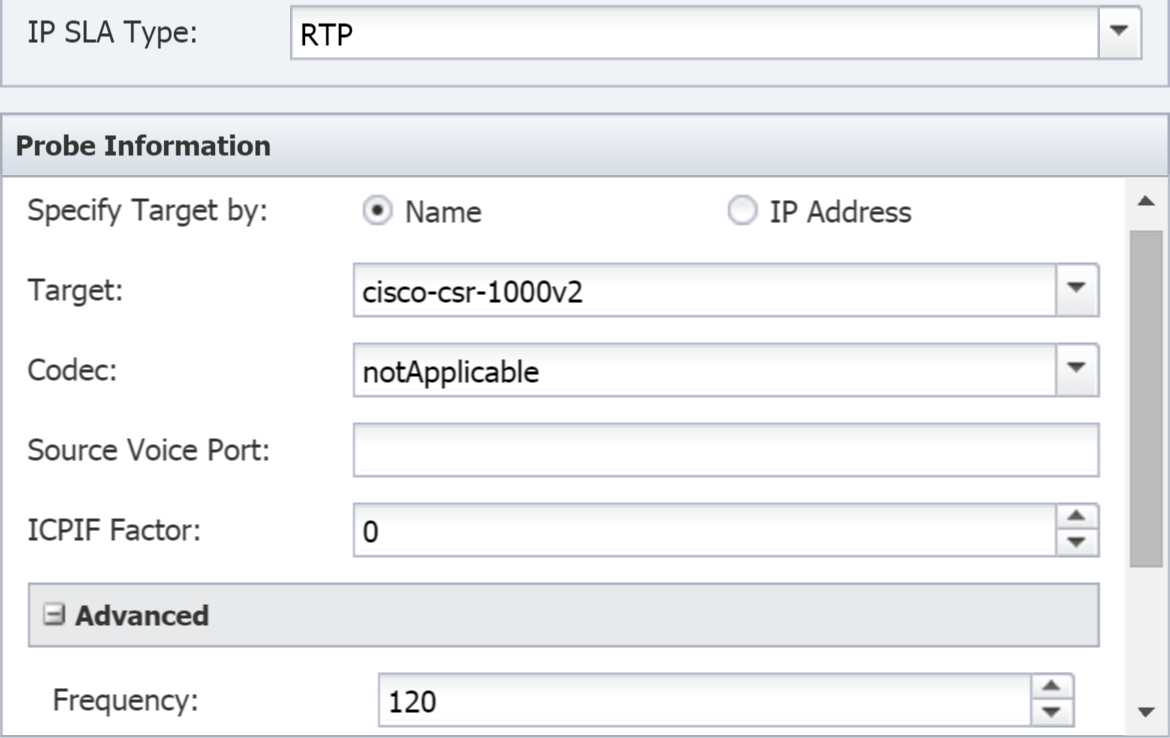The image size is (1170, 738).
Task: Open the IP SLA Type dropdown arrow
Action: coord(1119,32)
